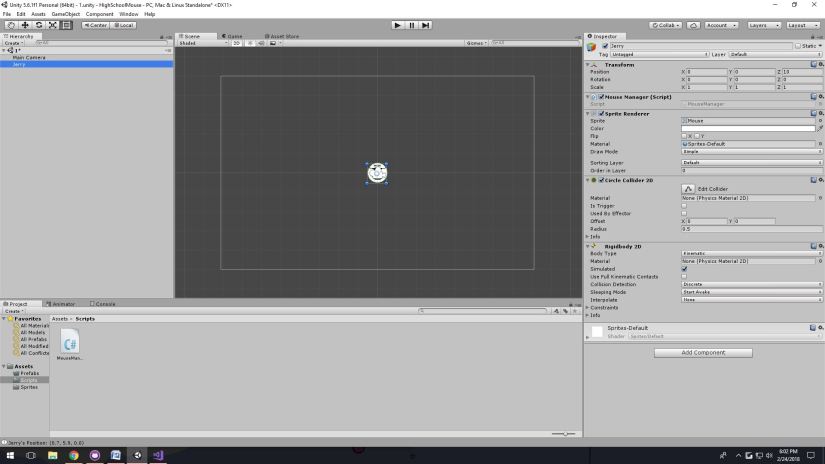The image size is (825, 464).
Task: Open the GameObject menu
Action: 65,14
